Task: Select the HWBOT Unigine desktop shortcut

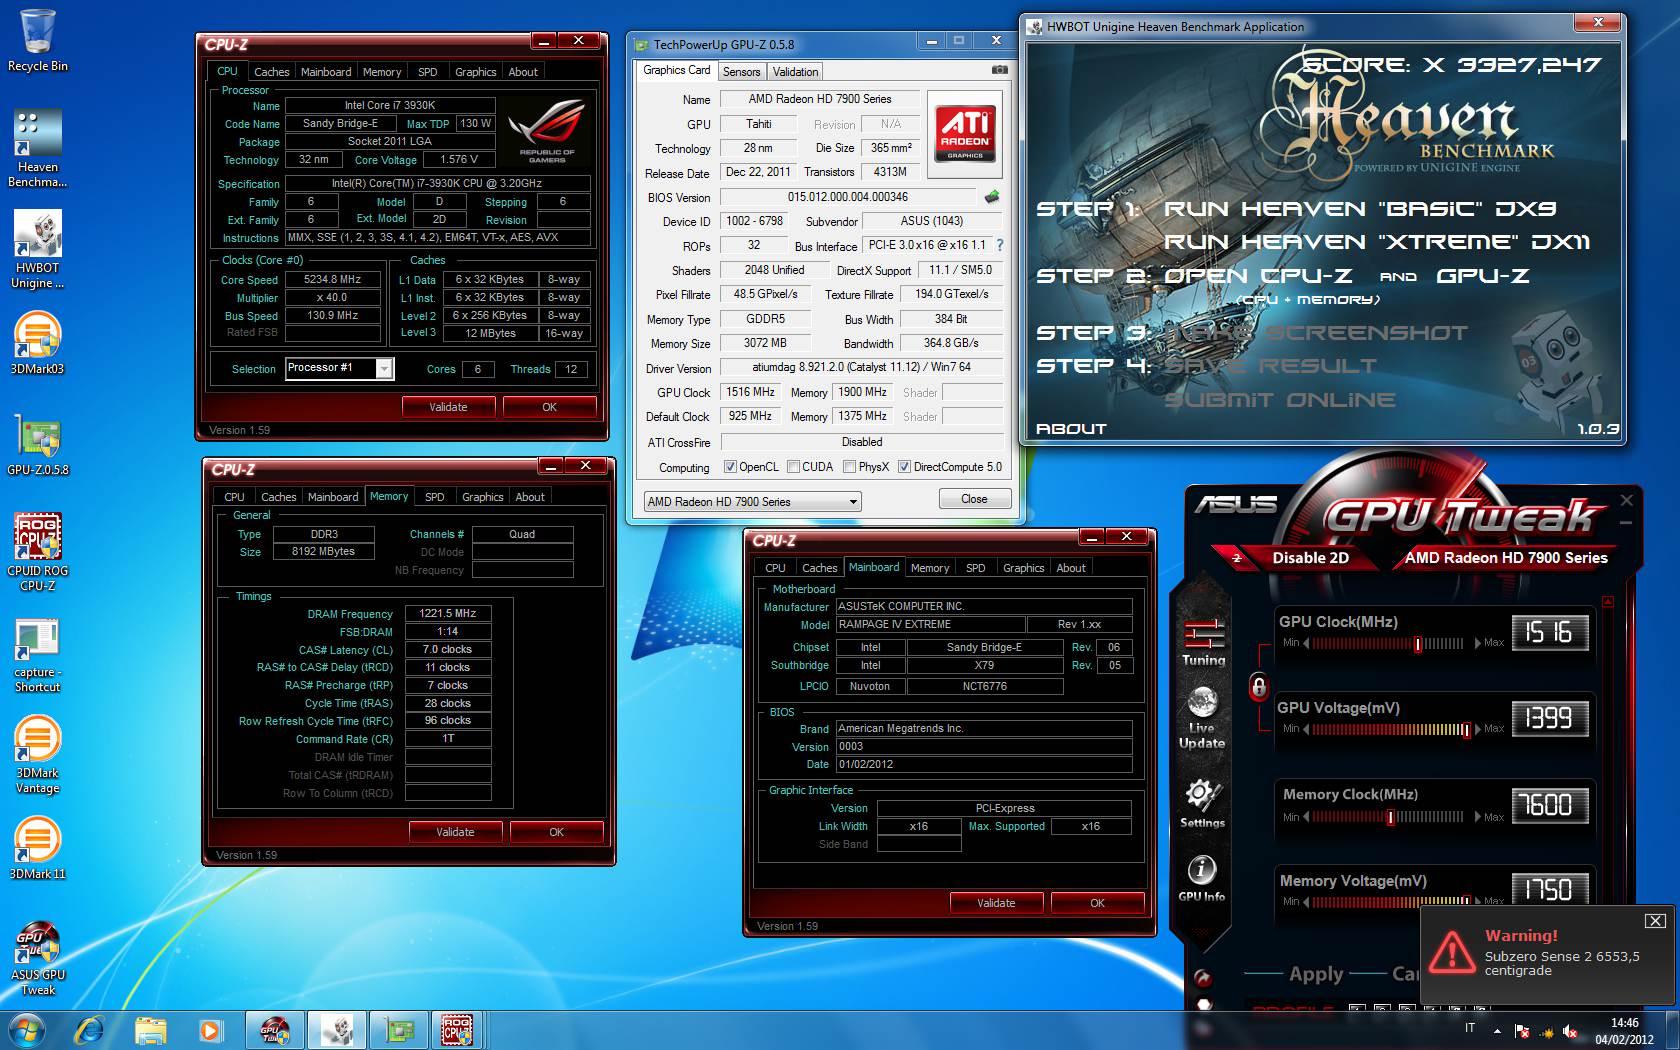Action: click(x=38, y=250)
